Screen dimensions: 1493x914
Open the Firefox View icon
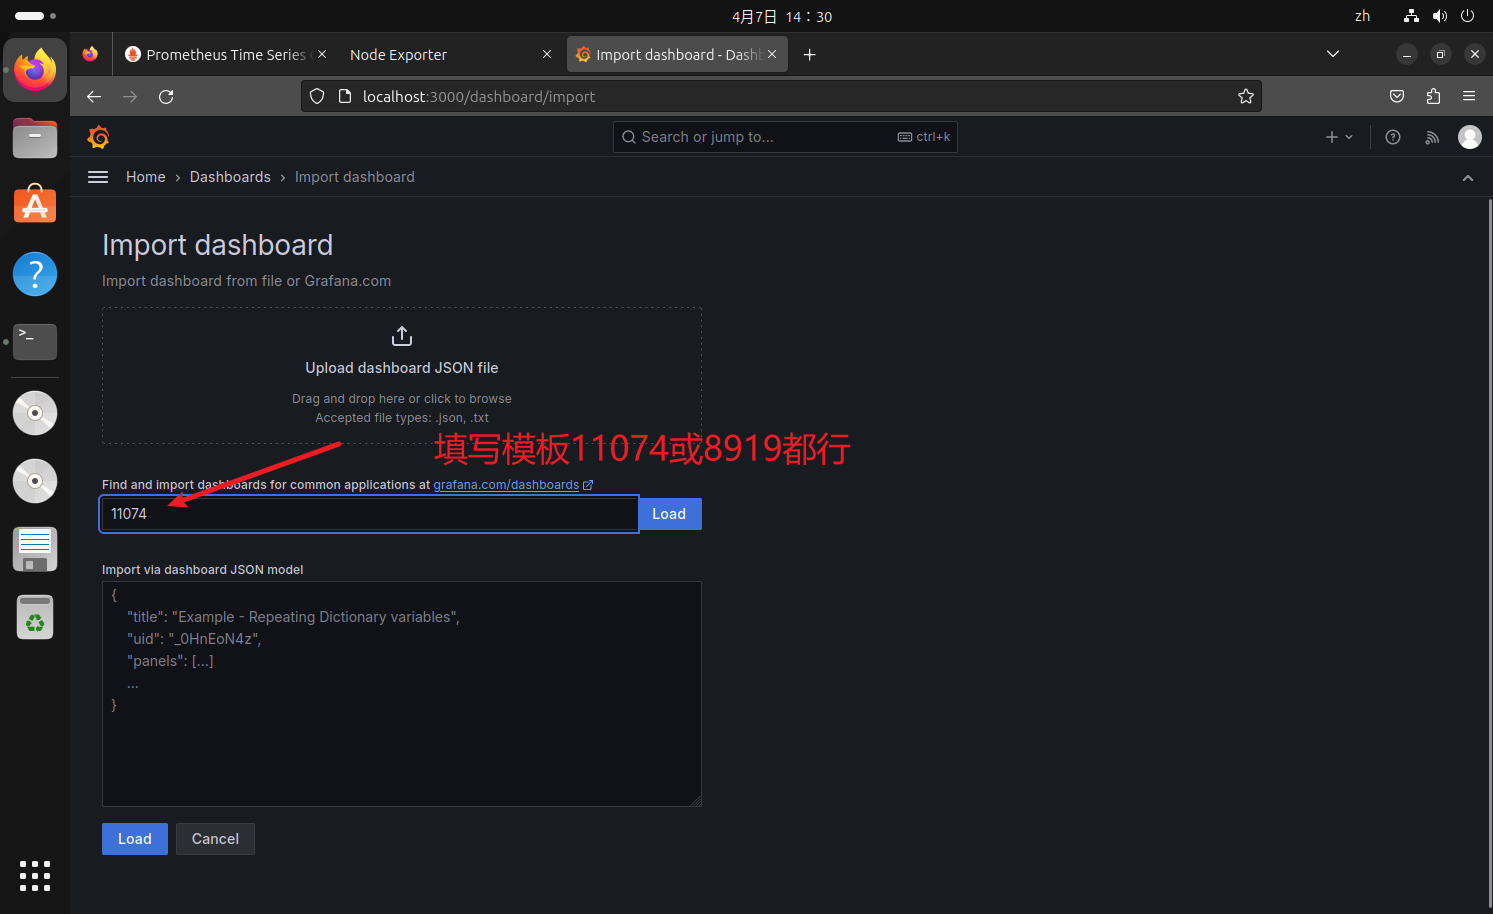click(x=90, y=54)
